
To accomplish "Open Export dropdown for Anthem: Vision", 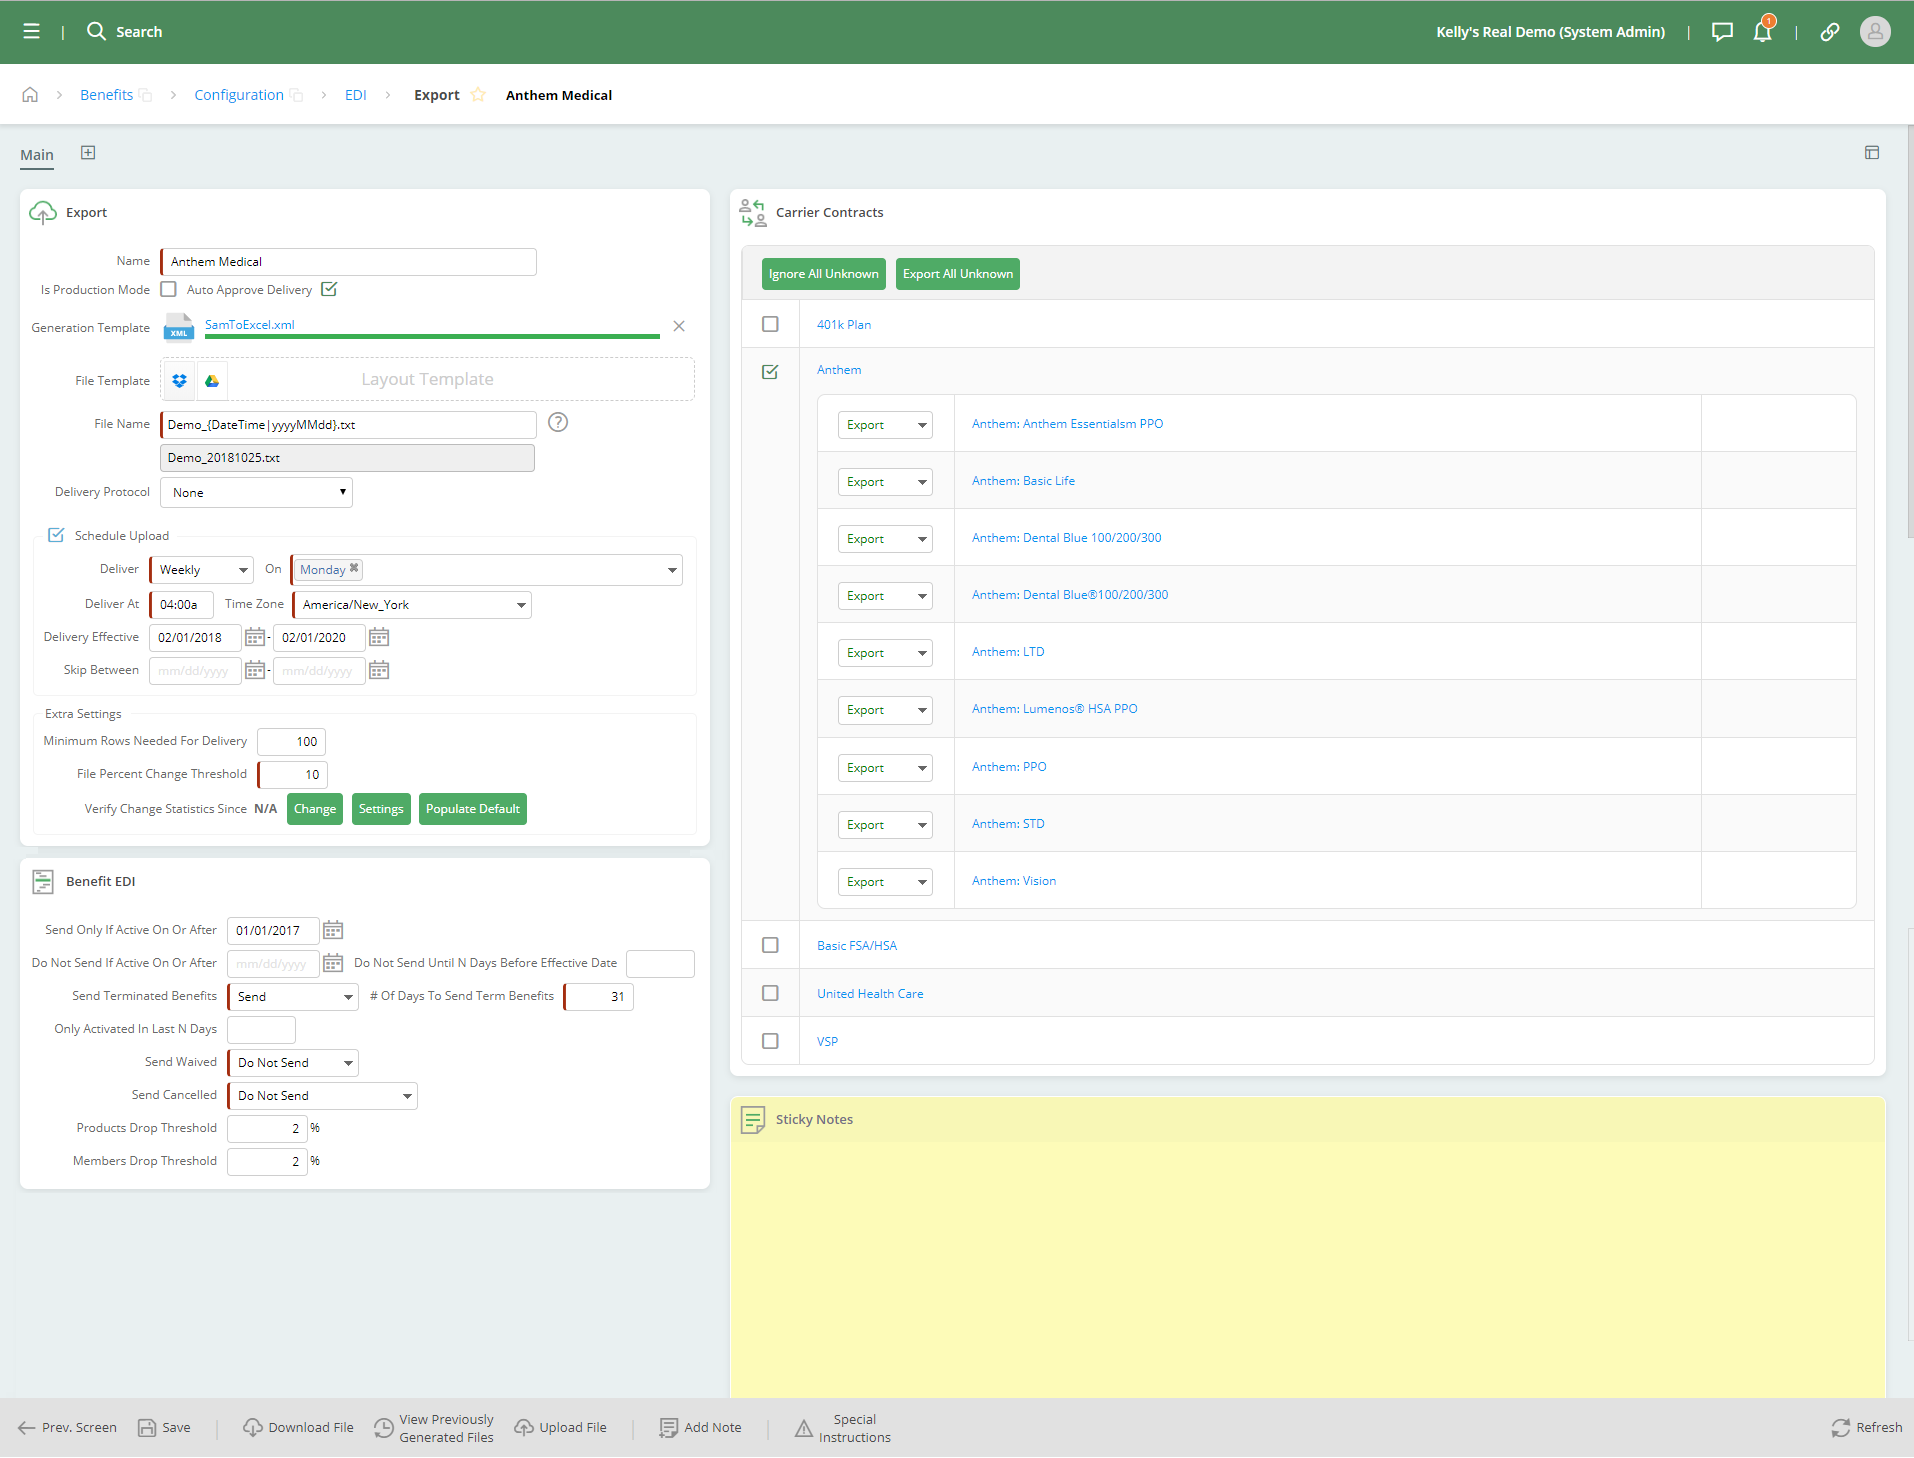I will coord(885,882).
